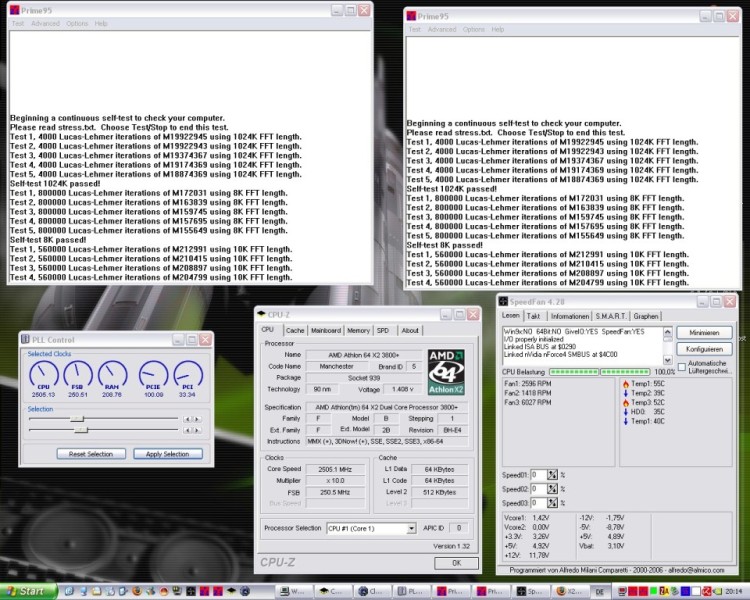Click the up arrow of the SpeedFan log scrollbar

[668, 332]
